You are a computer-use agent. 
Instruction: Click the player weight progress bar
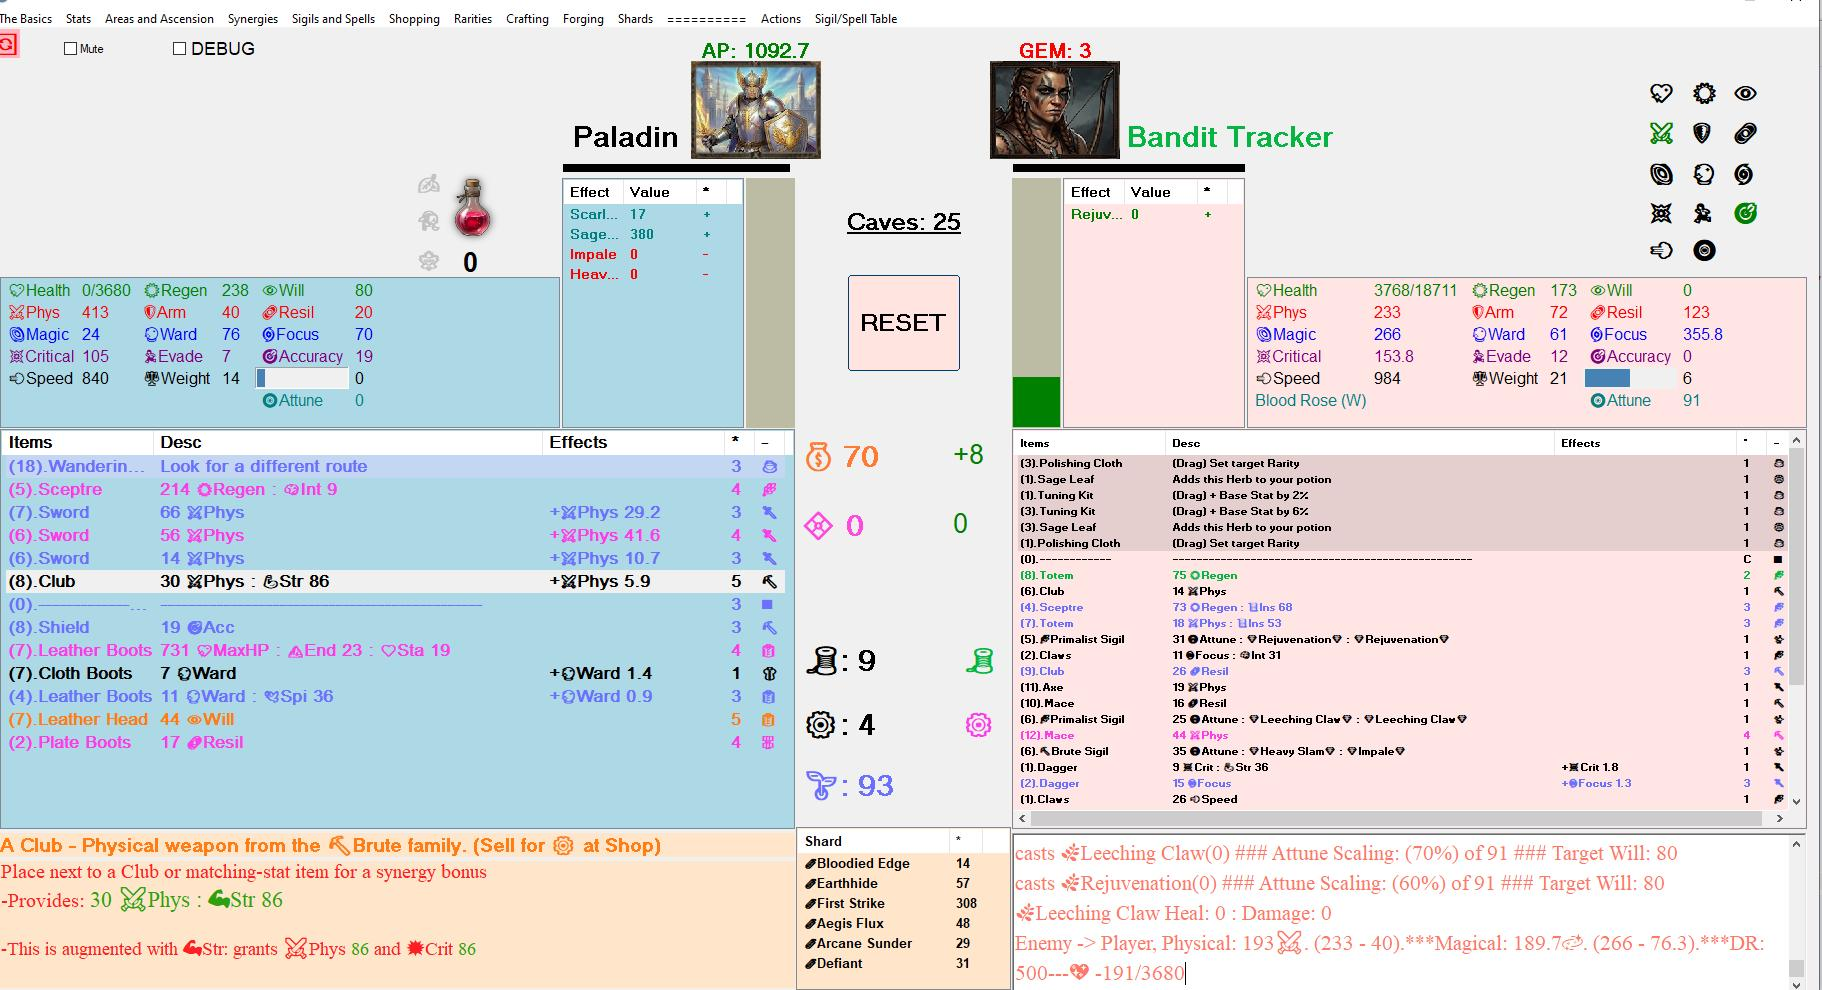click(302, 378)
